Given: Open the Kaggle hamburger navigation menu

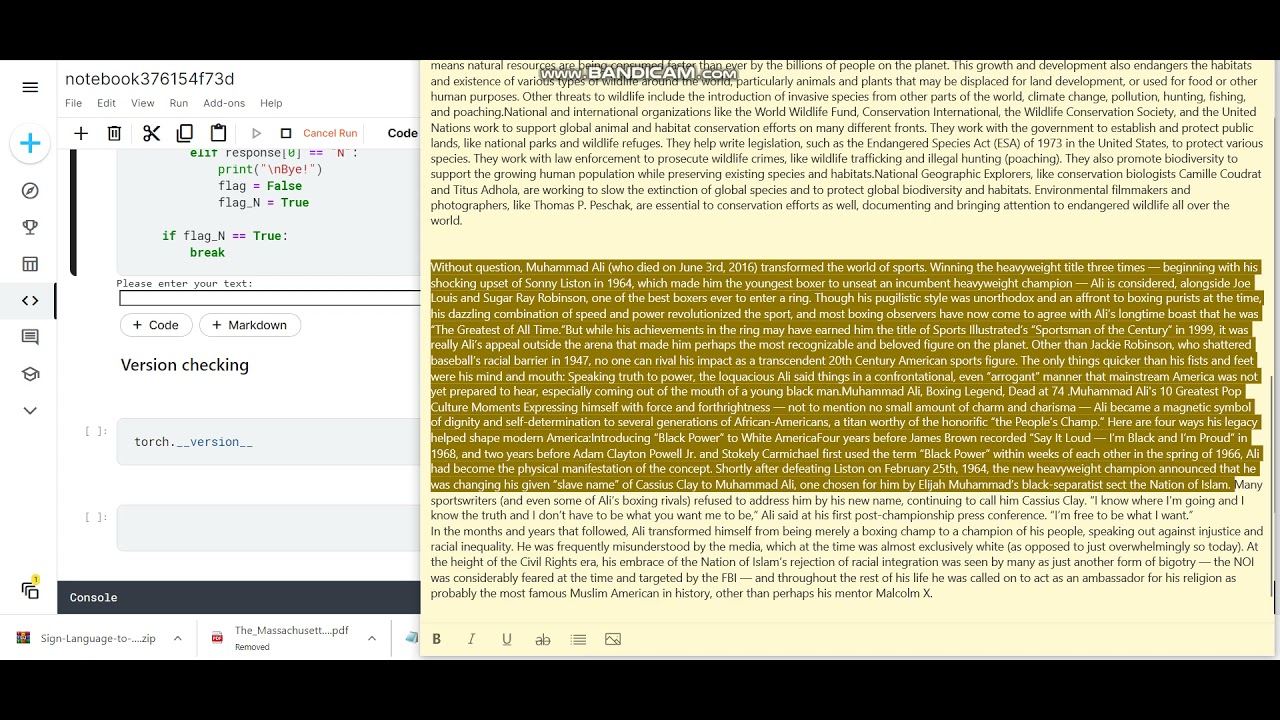Looking at the screenshot, I should coord(30,87).
